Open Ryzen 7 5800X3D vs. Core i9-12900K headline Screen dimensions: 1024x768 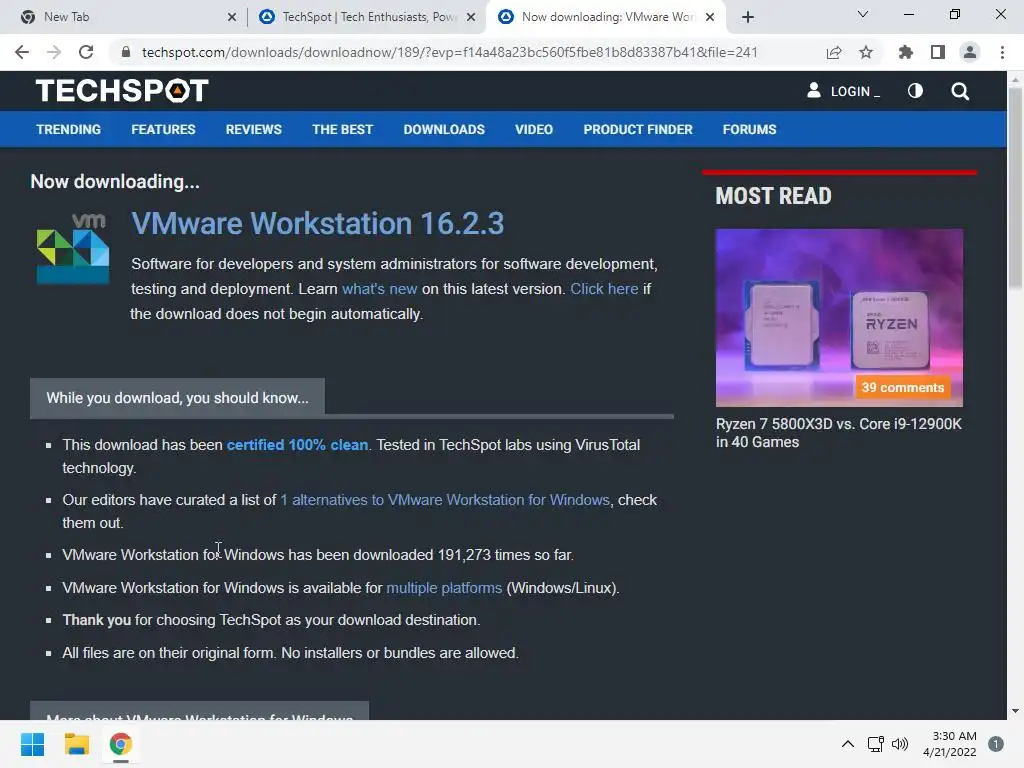(839, 433)
